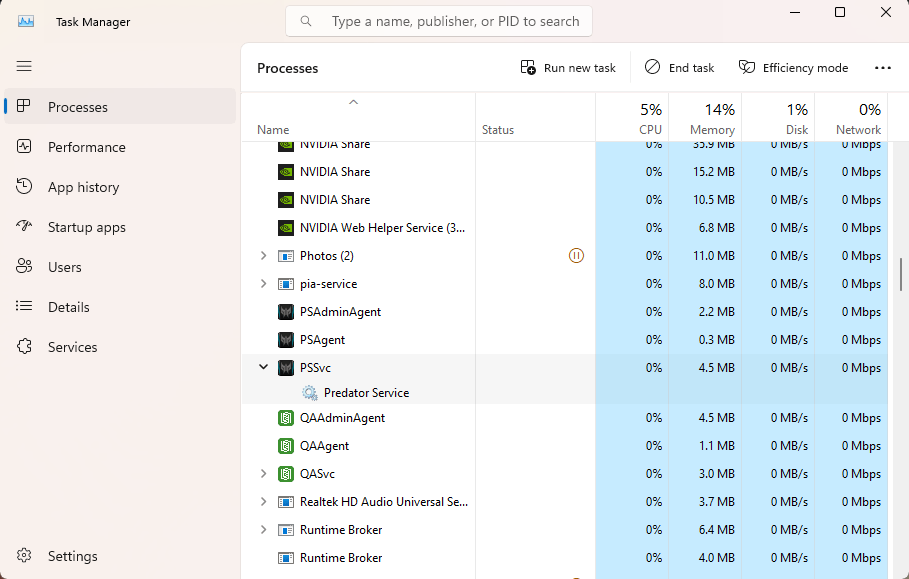The image size is (909, 579).
Task: Expand the Photos process group
Action: point(263,255)
